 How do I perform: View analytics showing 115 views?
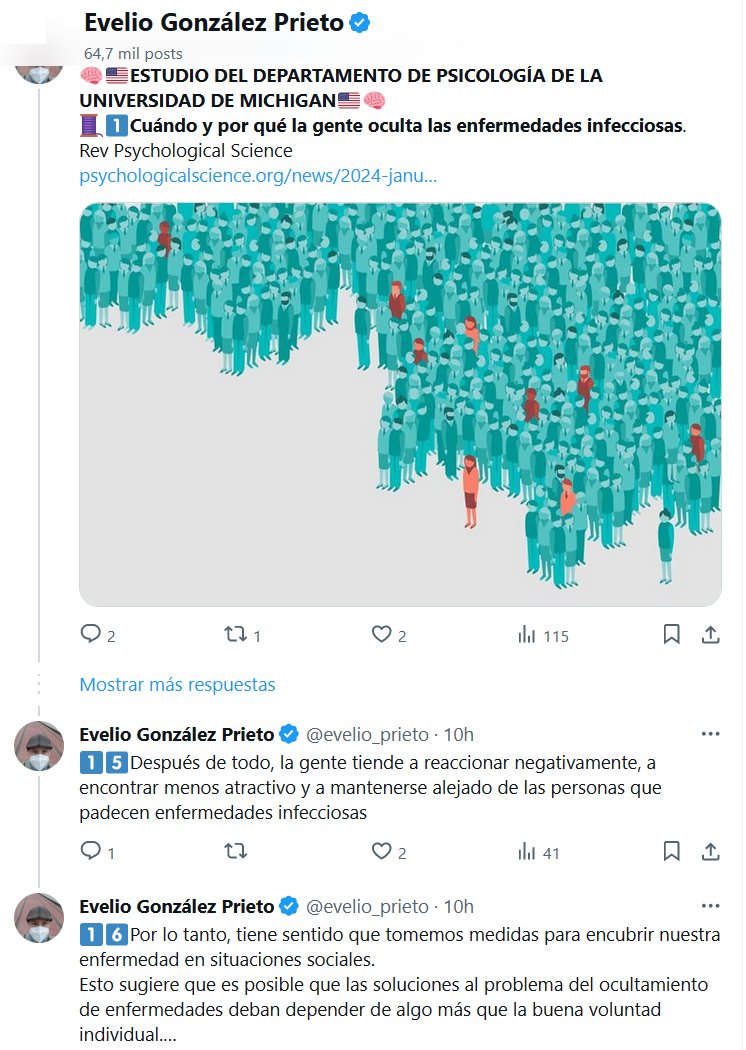[527, 634]
